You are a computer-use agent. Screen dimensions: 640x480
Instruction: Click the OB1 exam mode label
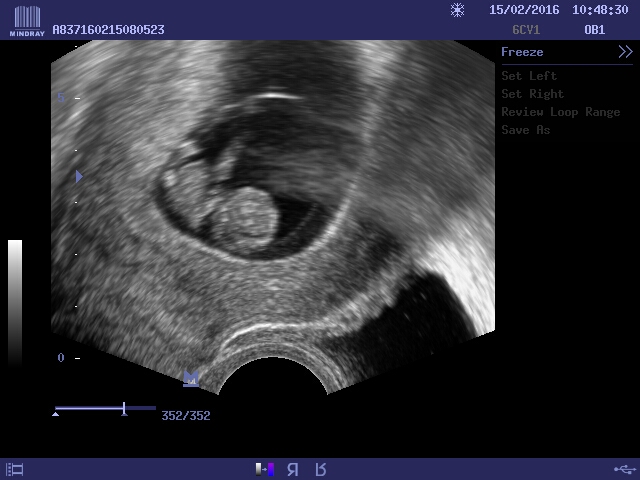[x=594, y=30]
